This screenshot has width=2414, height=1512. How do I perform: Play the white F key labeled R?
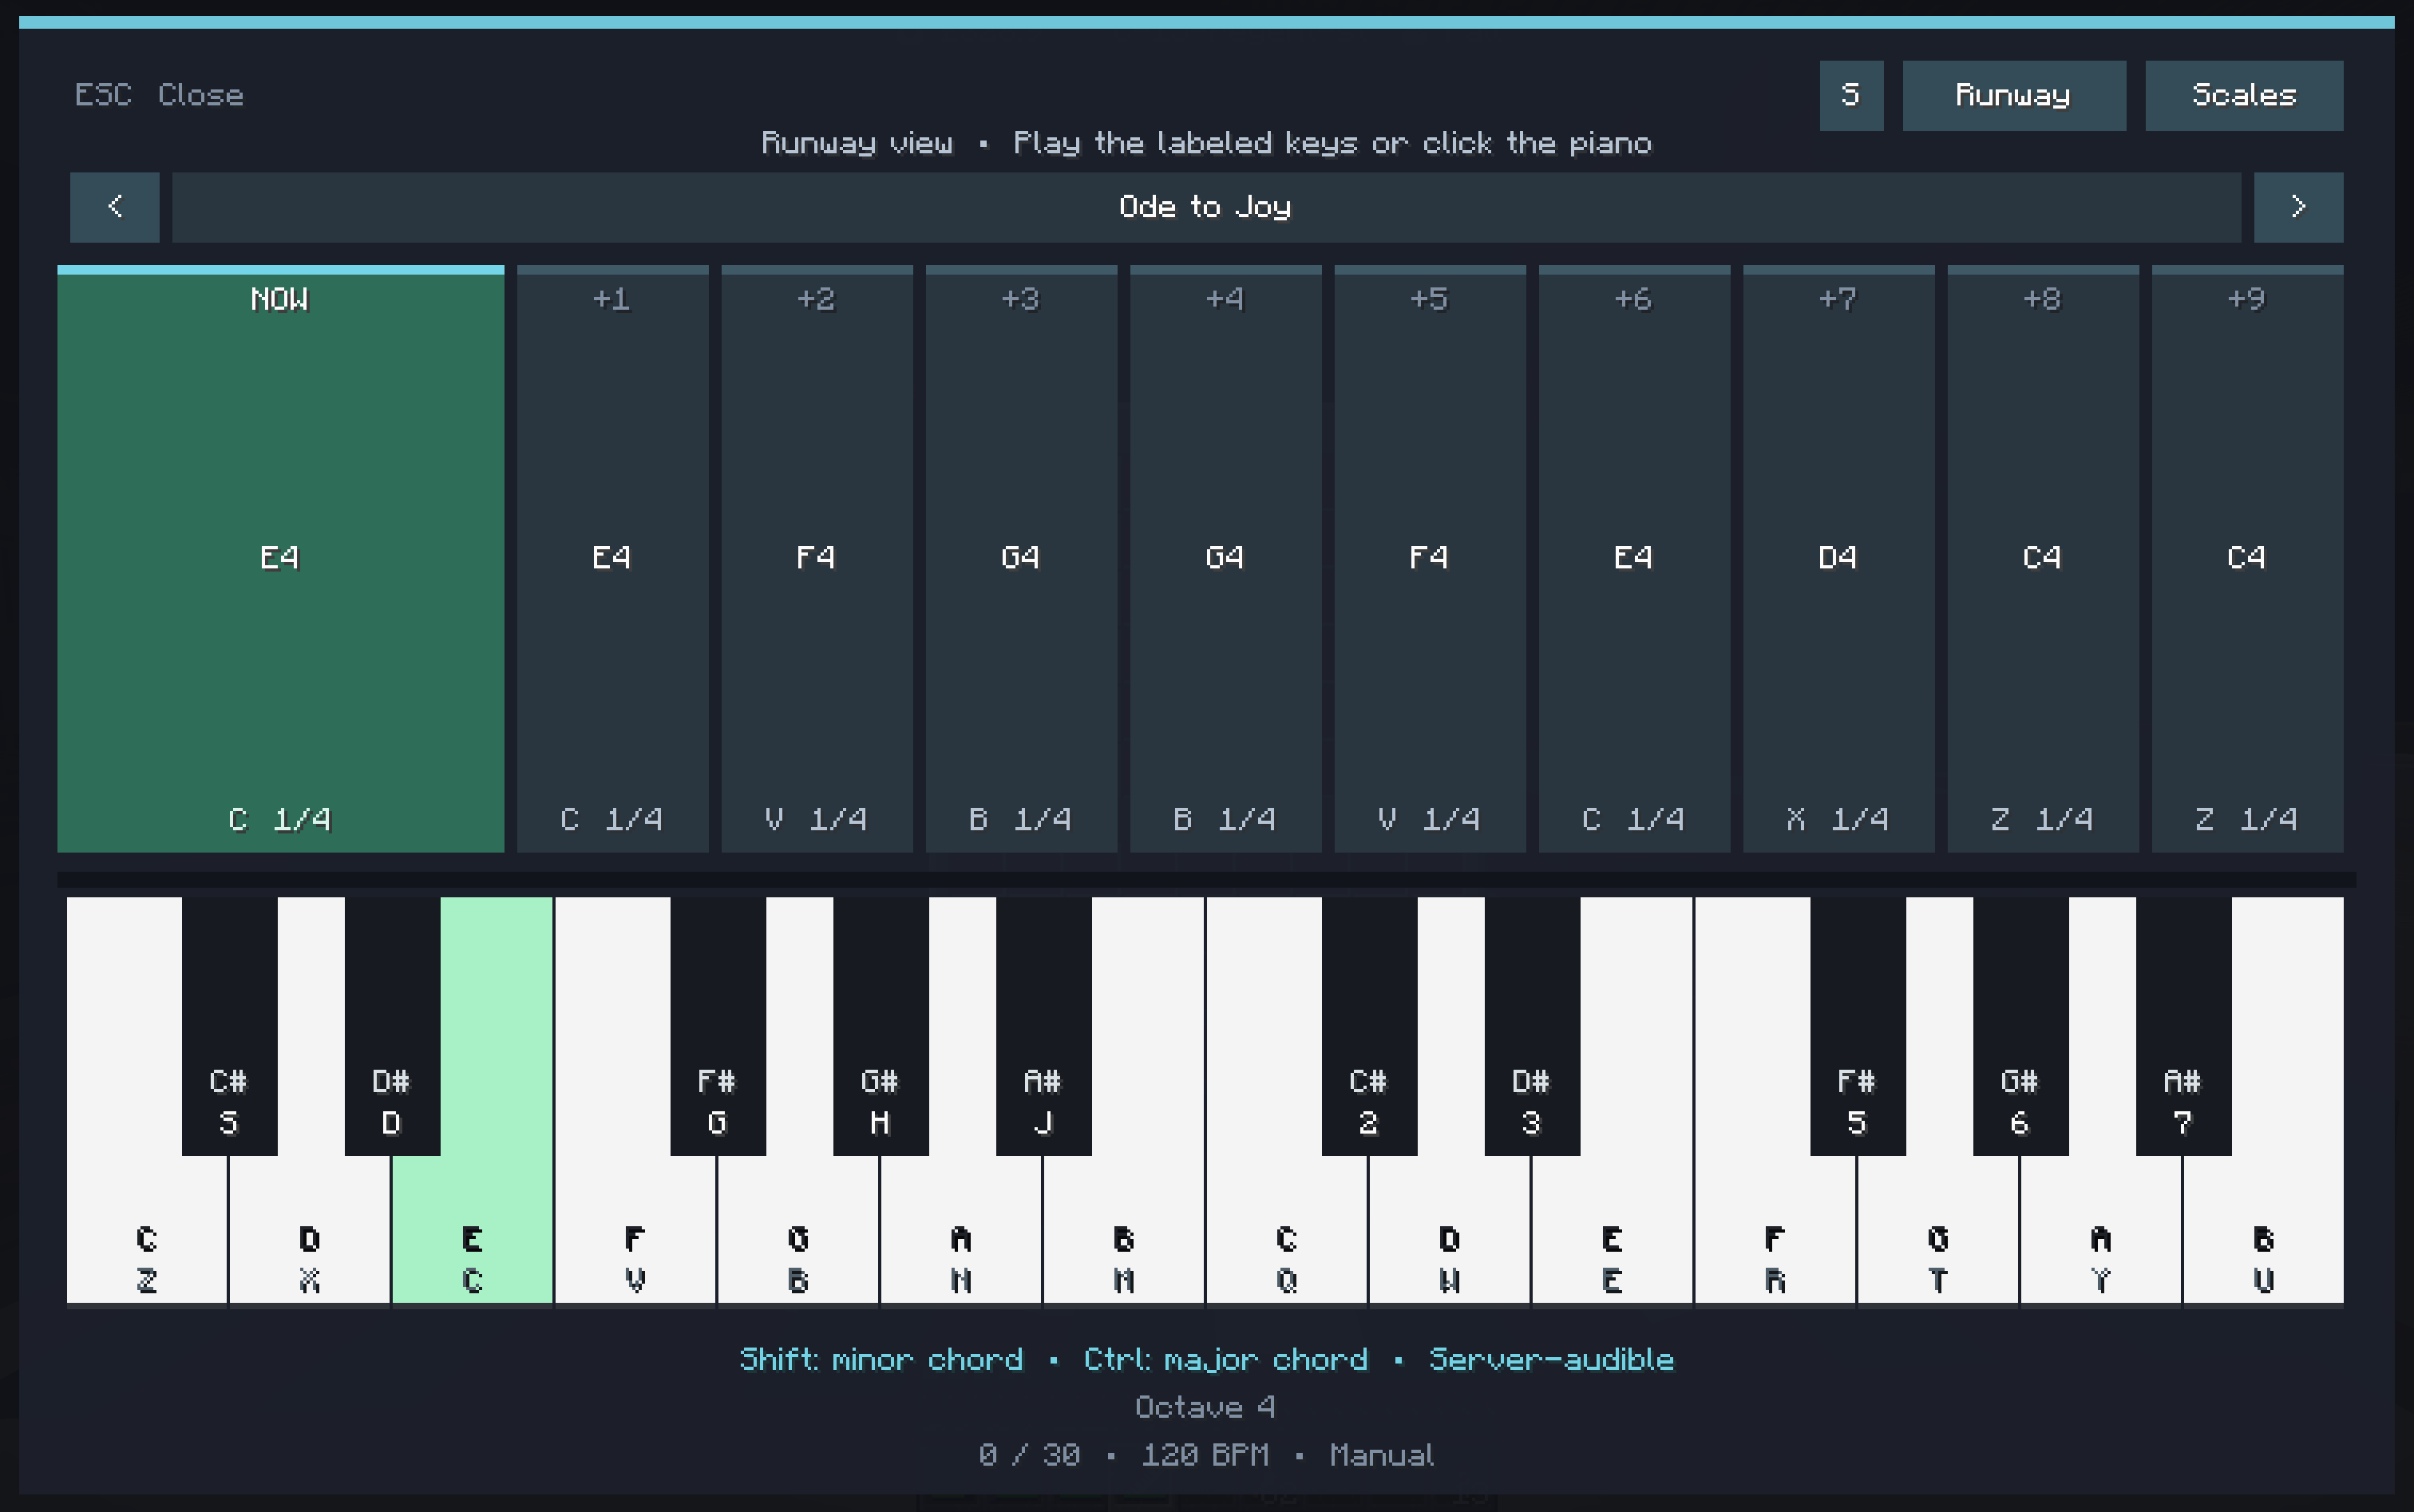pos(1776,1230)
